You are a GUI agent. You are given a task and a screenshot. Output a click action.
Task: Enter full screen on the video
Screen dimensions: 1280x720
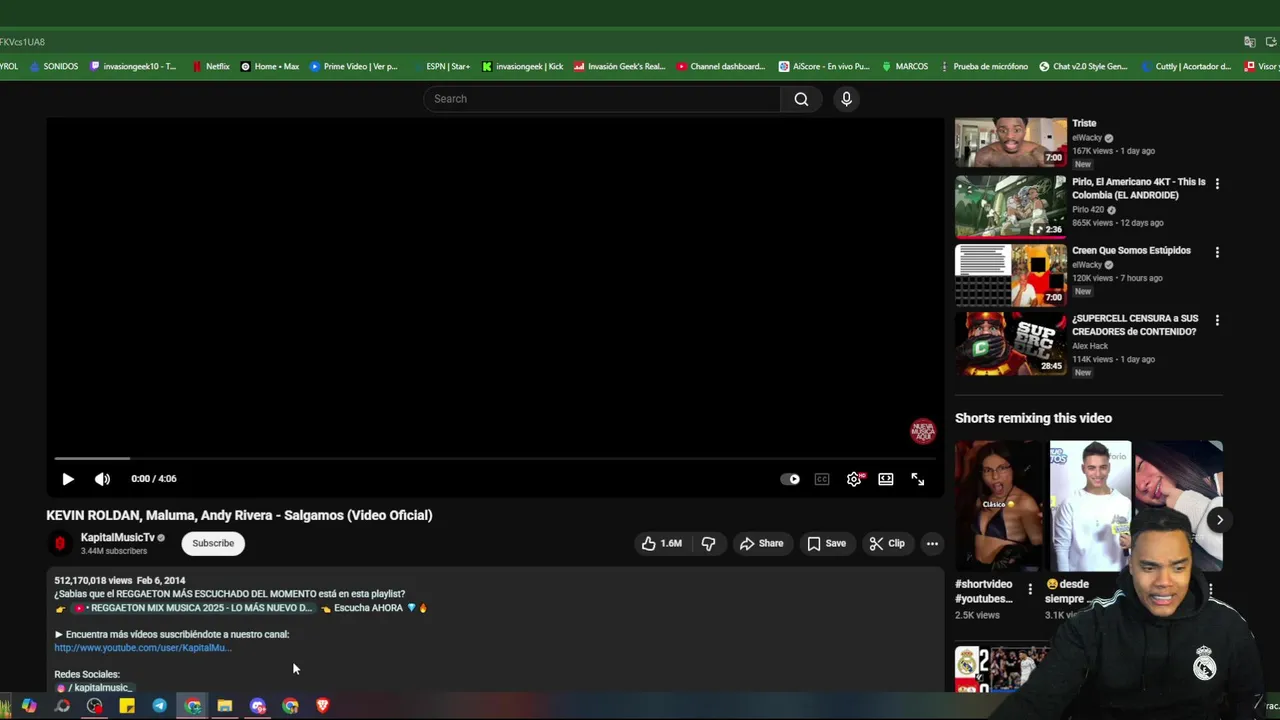918,479
